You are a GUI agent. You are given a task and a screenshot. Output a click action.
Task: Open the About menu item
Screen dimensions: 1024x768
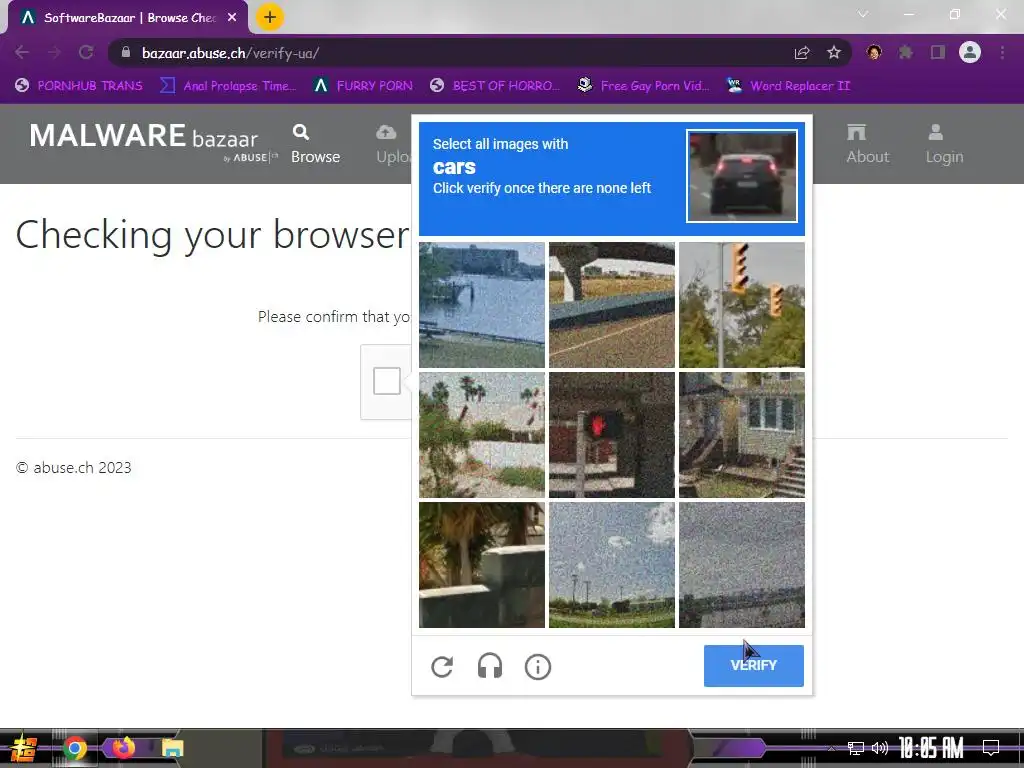[867, 144]
